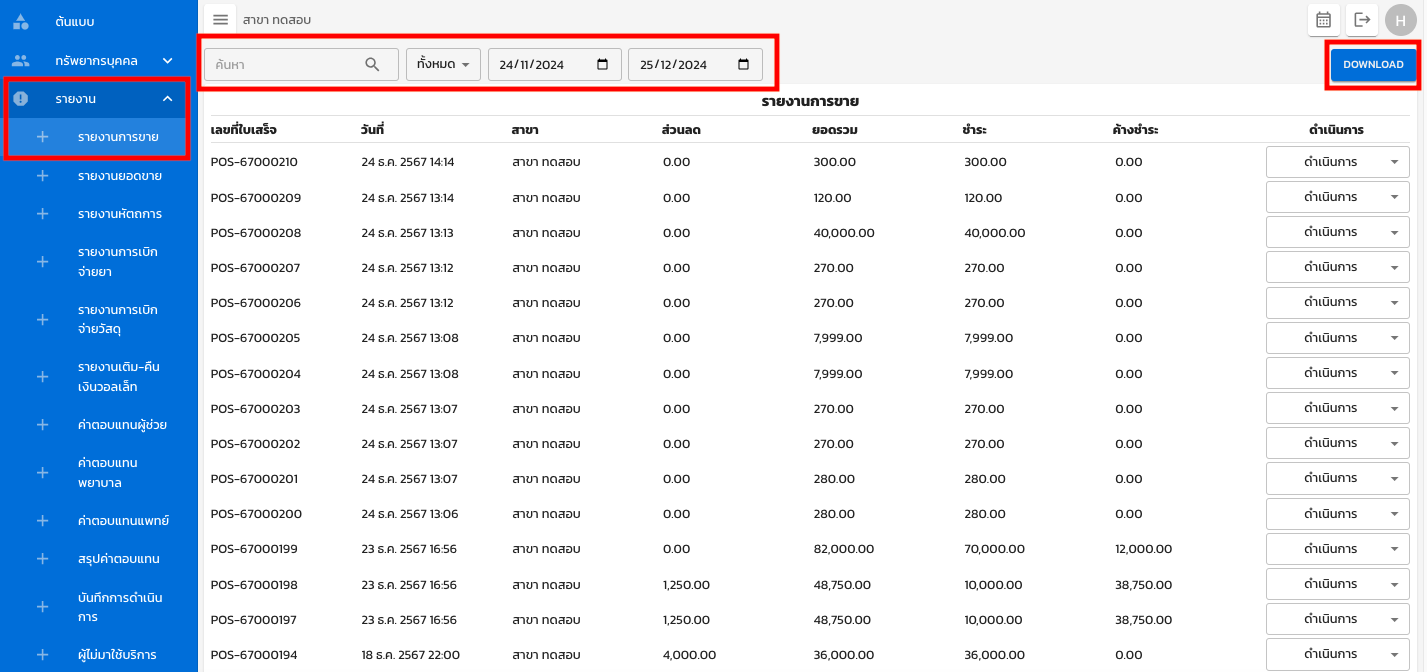
Task: Select receipt number POS-67000208
Action: click(x=254, y=233)
